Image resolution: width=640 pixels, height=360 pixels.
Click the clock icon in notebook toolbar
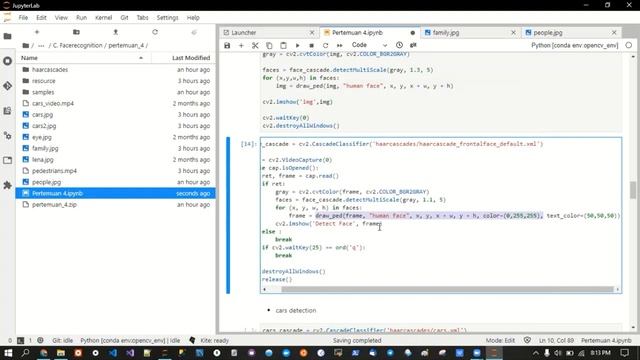[x=399, y=45]
